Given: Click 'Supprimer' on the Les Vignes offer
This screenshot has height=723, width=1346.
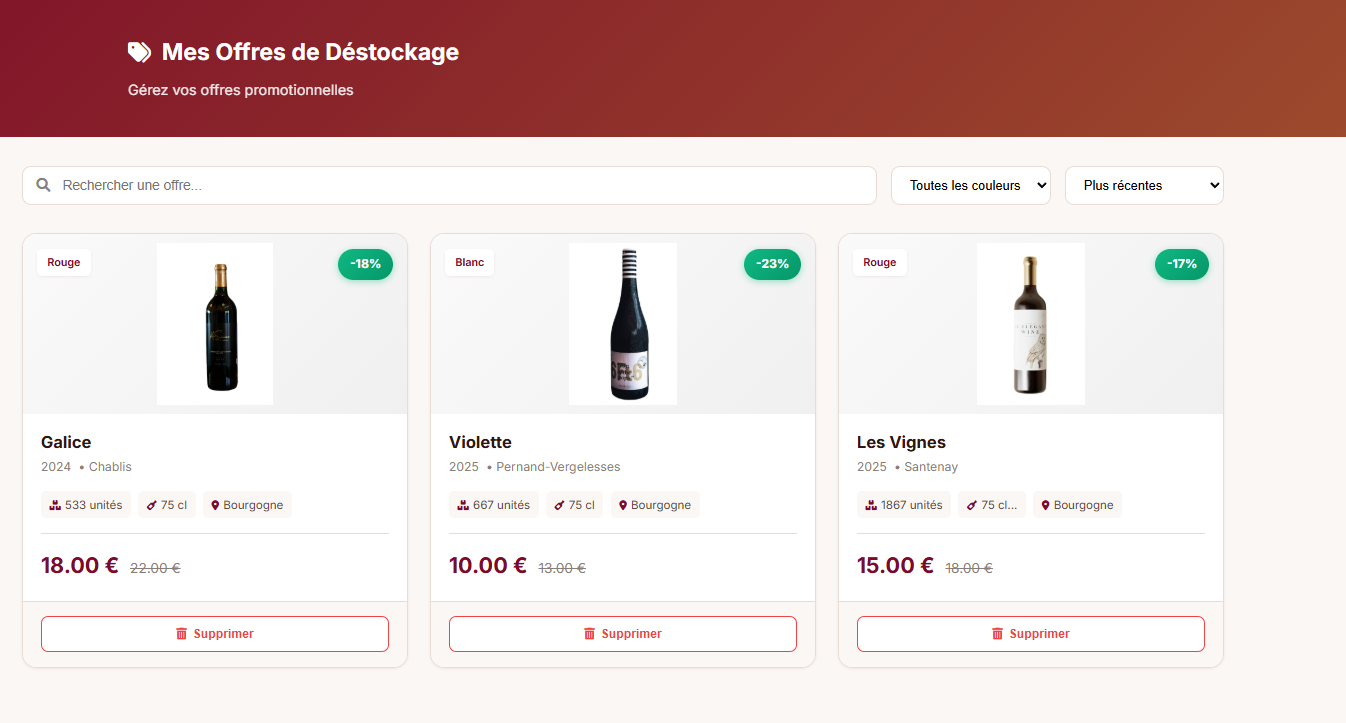Looking at the screenshot, I should 1030,633.
